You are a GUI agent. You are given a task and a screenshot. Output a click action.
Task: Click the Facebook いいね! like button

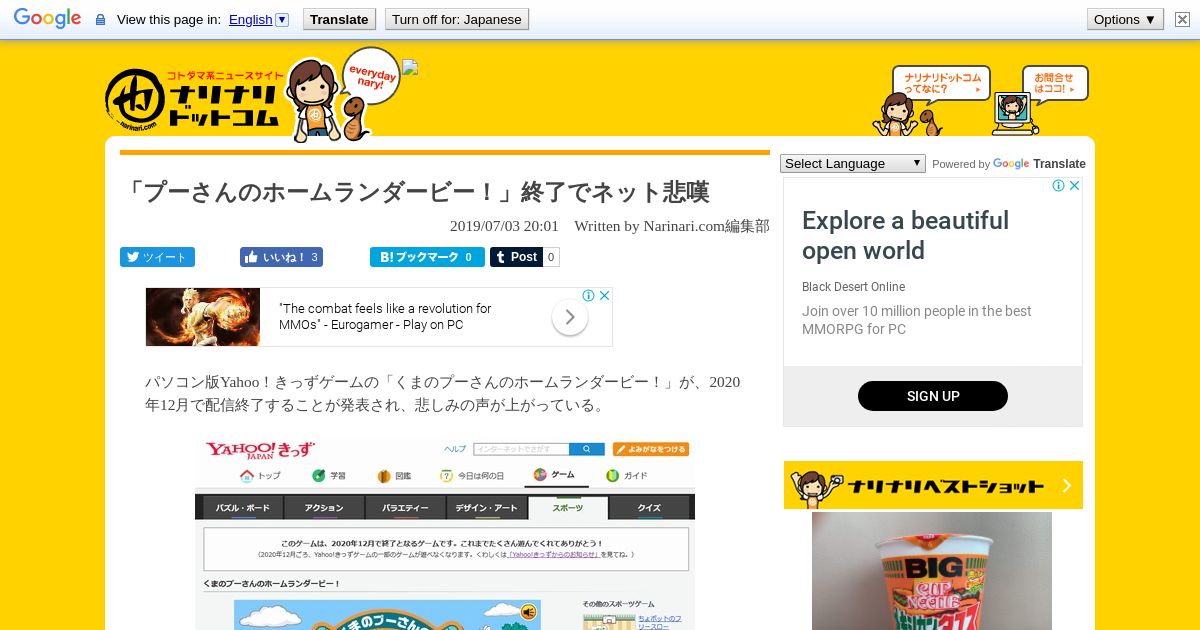tap(281, 257)
